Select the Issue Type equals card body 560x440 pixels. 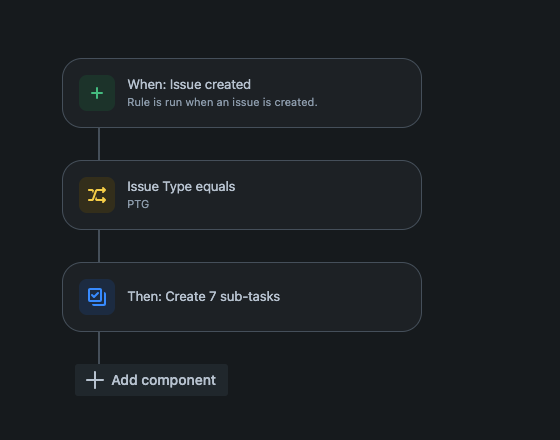(242, 195)
